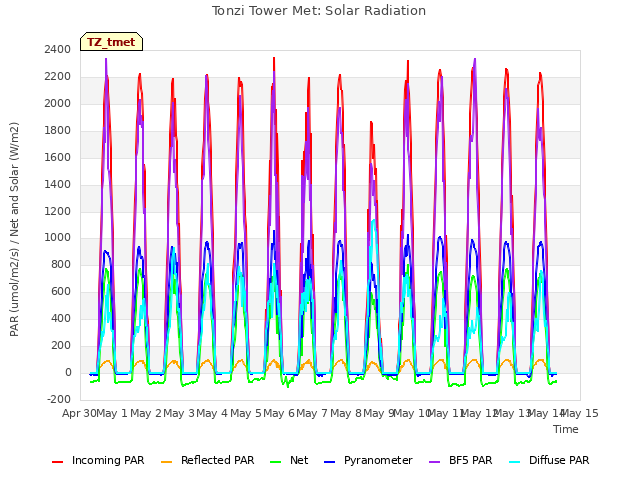Click the May 15 x-axis tick label
Viewport: 640px width, 480px height.
coord(580,413)
